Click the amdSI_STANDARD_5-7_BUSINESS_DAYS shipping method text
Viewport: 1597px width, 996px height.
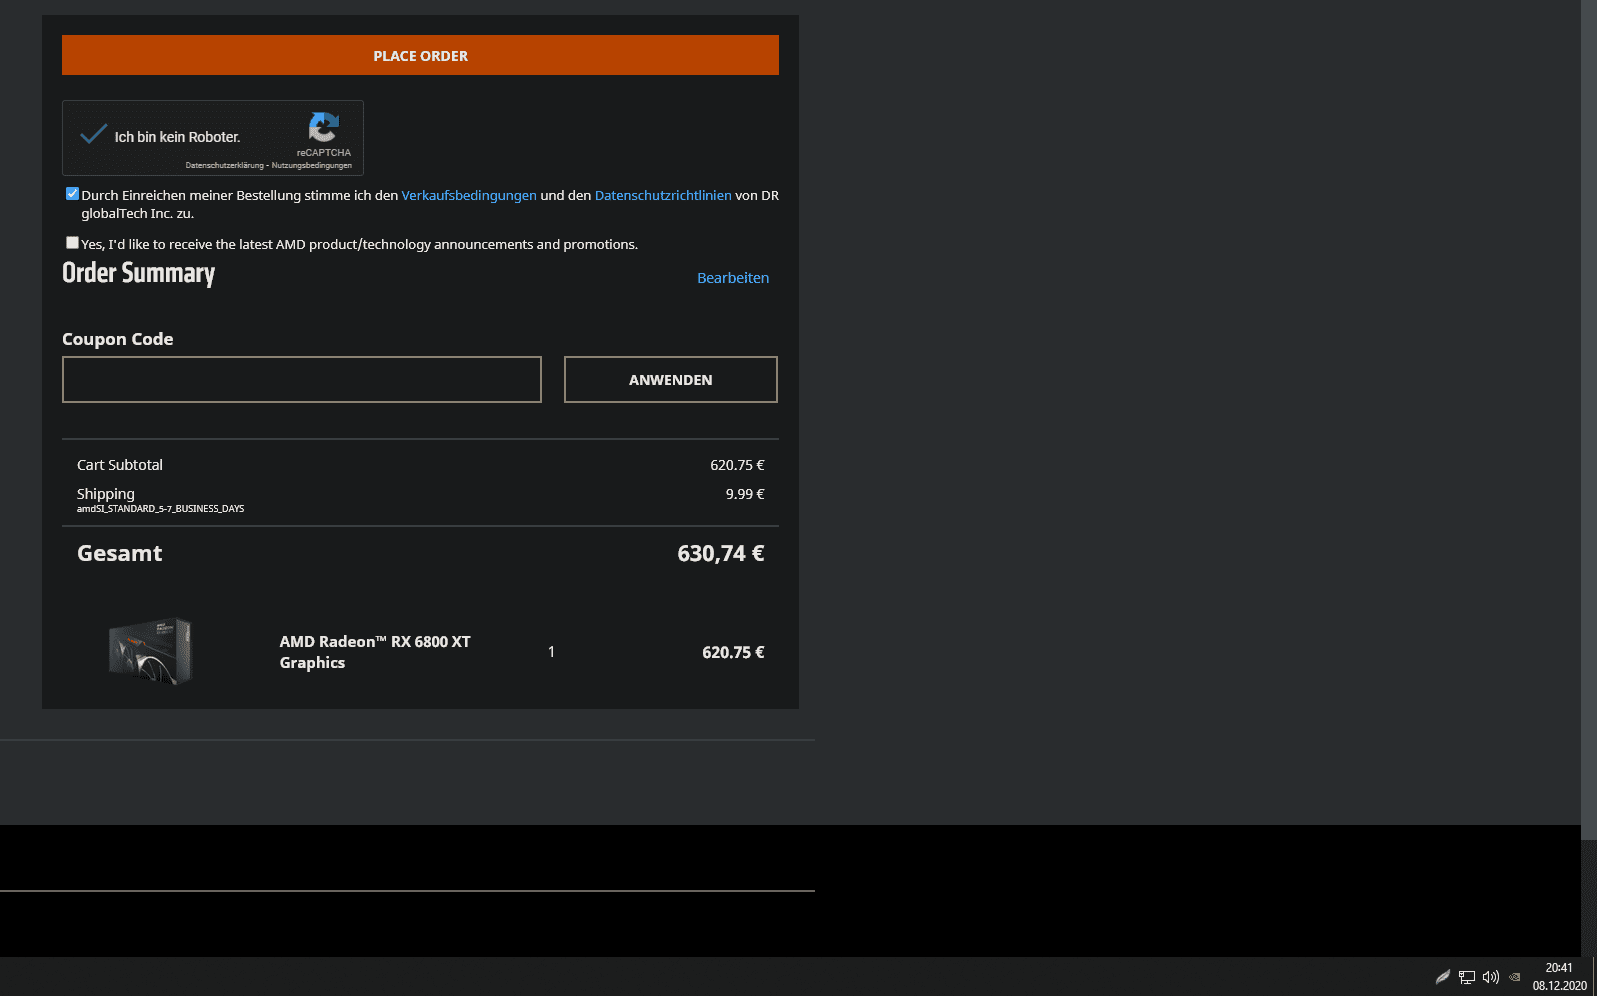[160, 509]
